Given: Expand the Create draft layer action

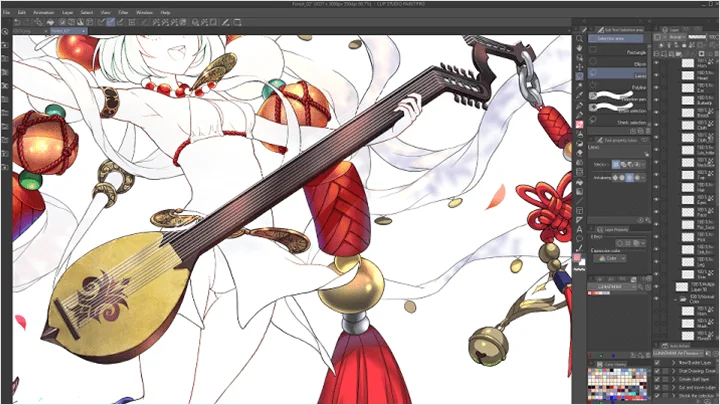Looking at the screenshot, I should pyautogui.click(x=674, y=379).
